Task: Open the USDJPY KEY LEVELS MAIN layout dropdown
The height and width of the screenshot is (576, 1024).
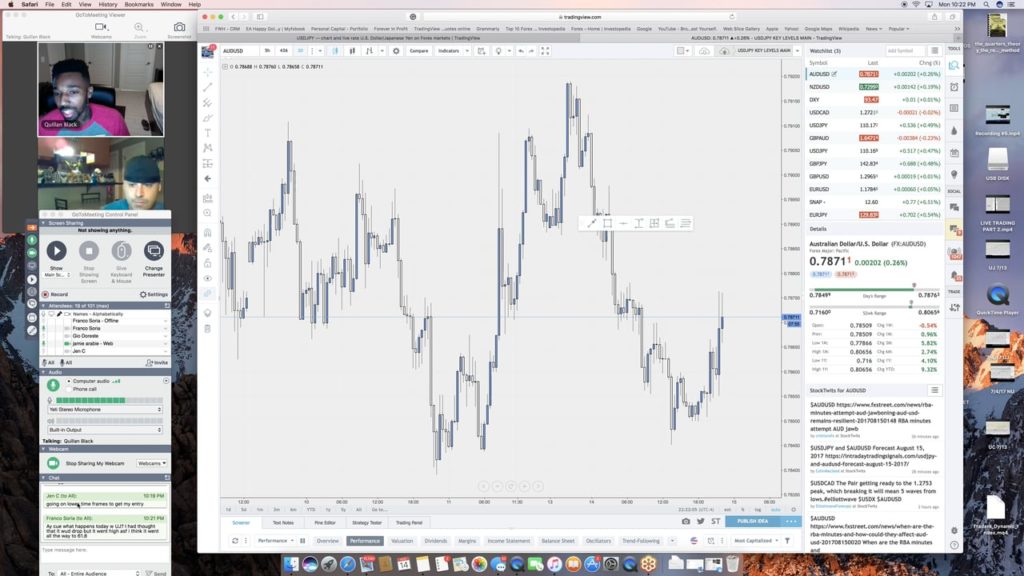Action: tap(797, 50)
